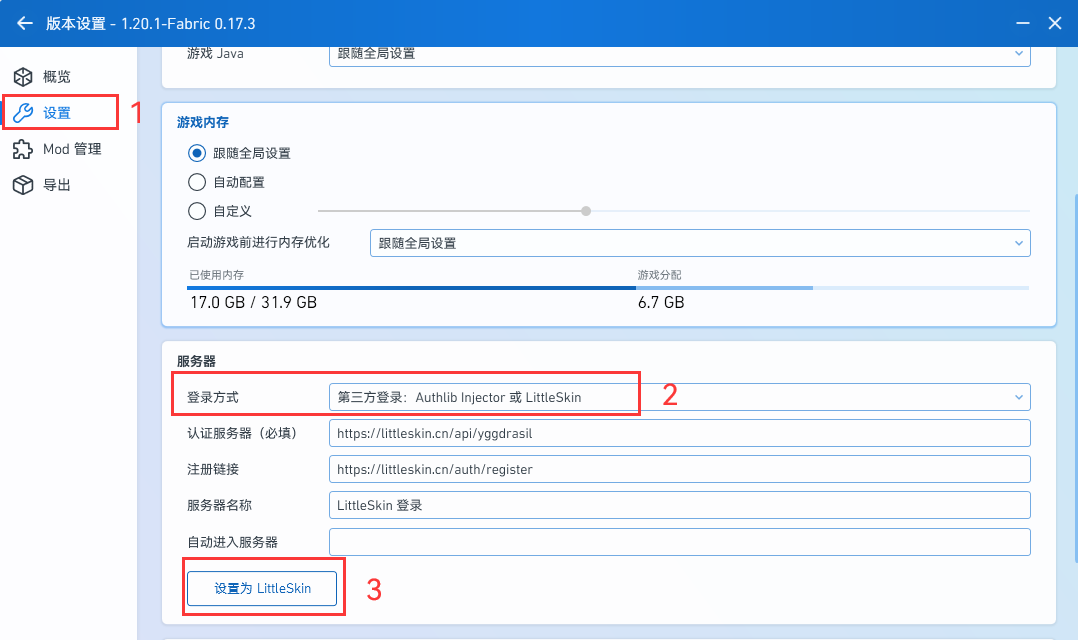The width and height of the screenshot is (1078, 640).
Task: Click the 认证服务器 URL input field
Action: [679, 433]
